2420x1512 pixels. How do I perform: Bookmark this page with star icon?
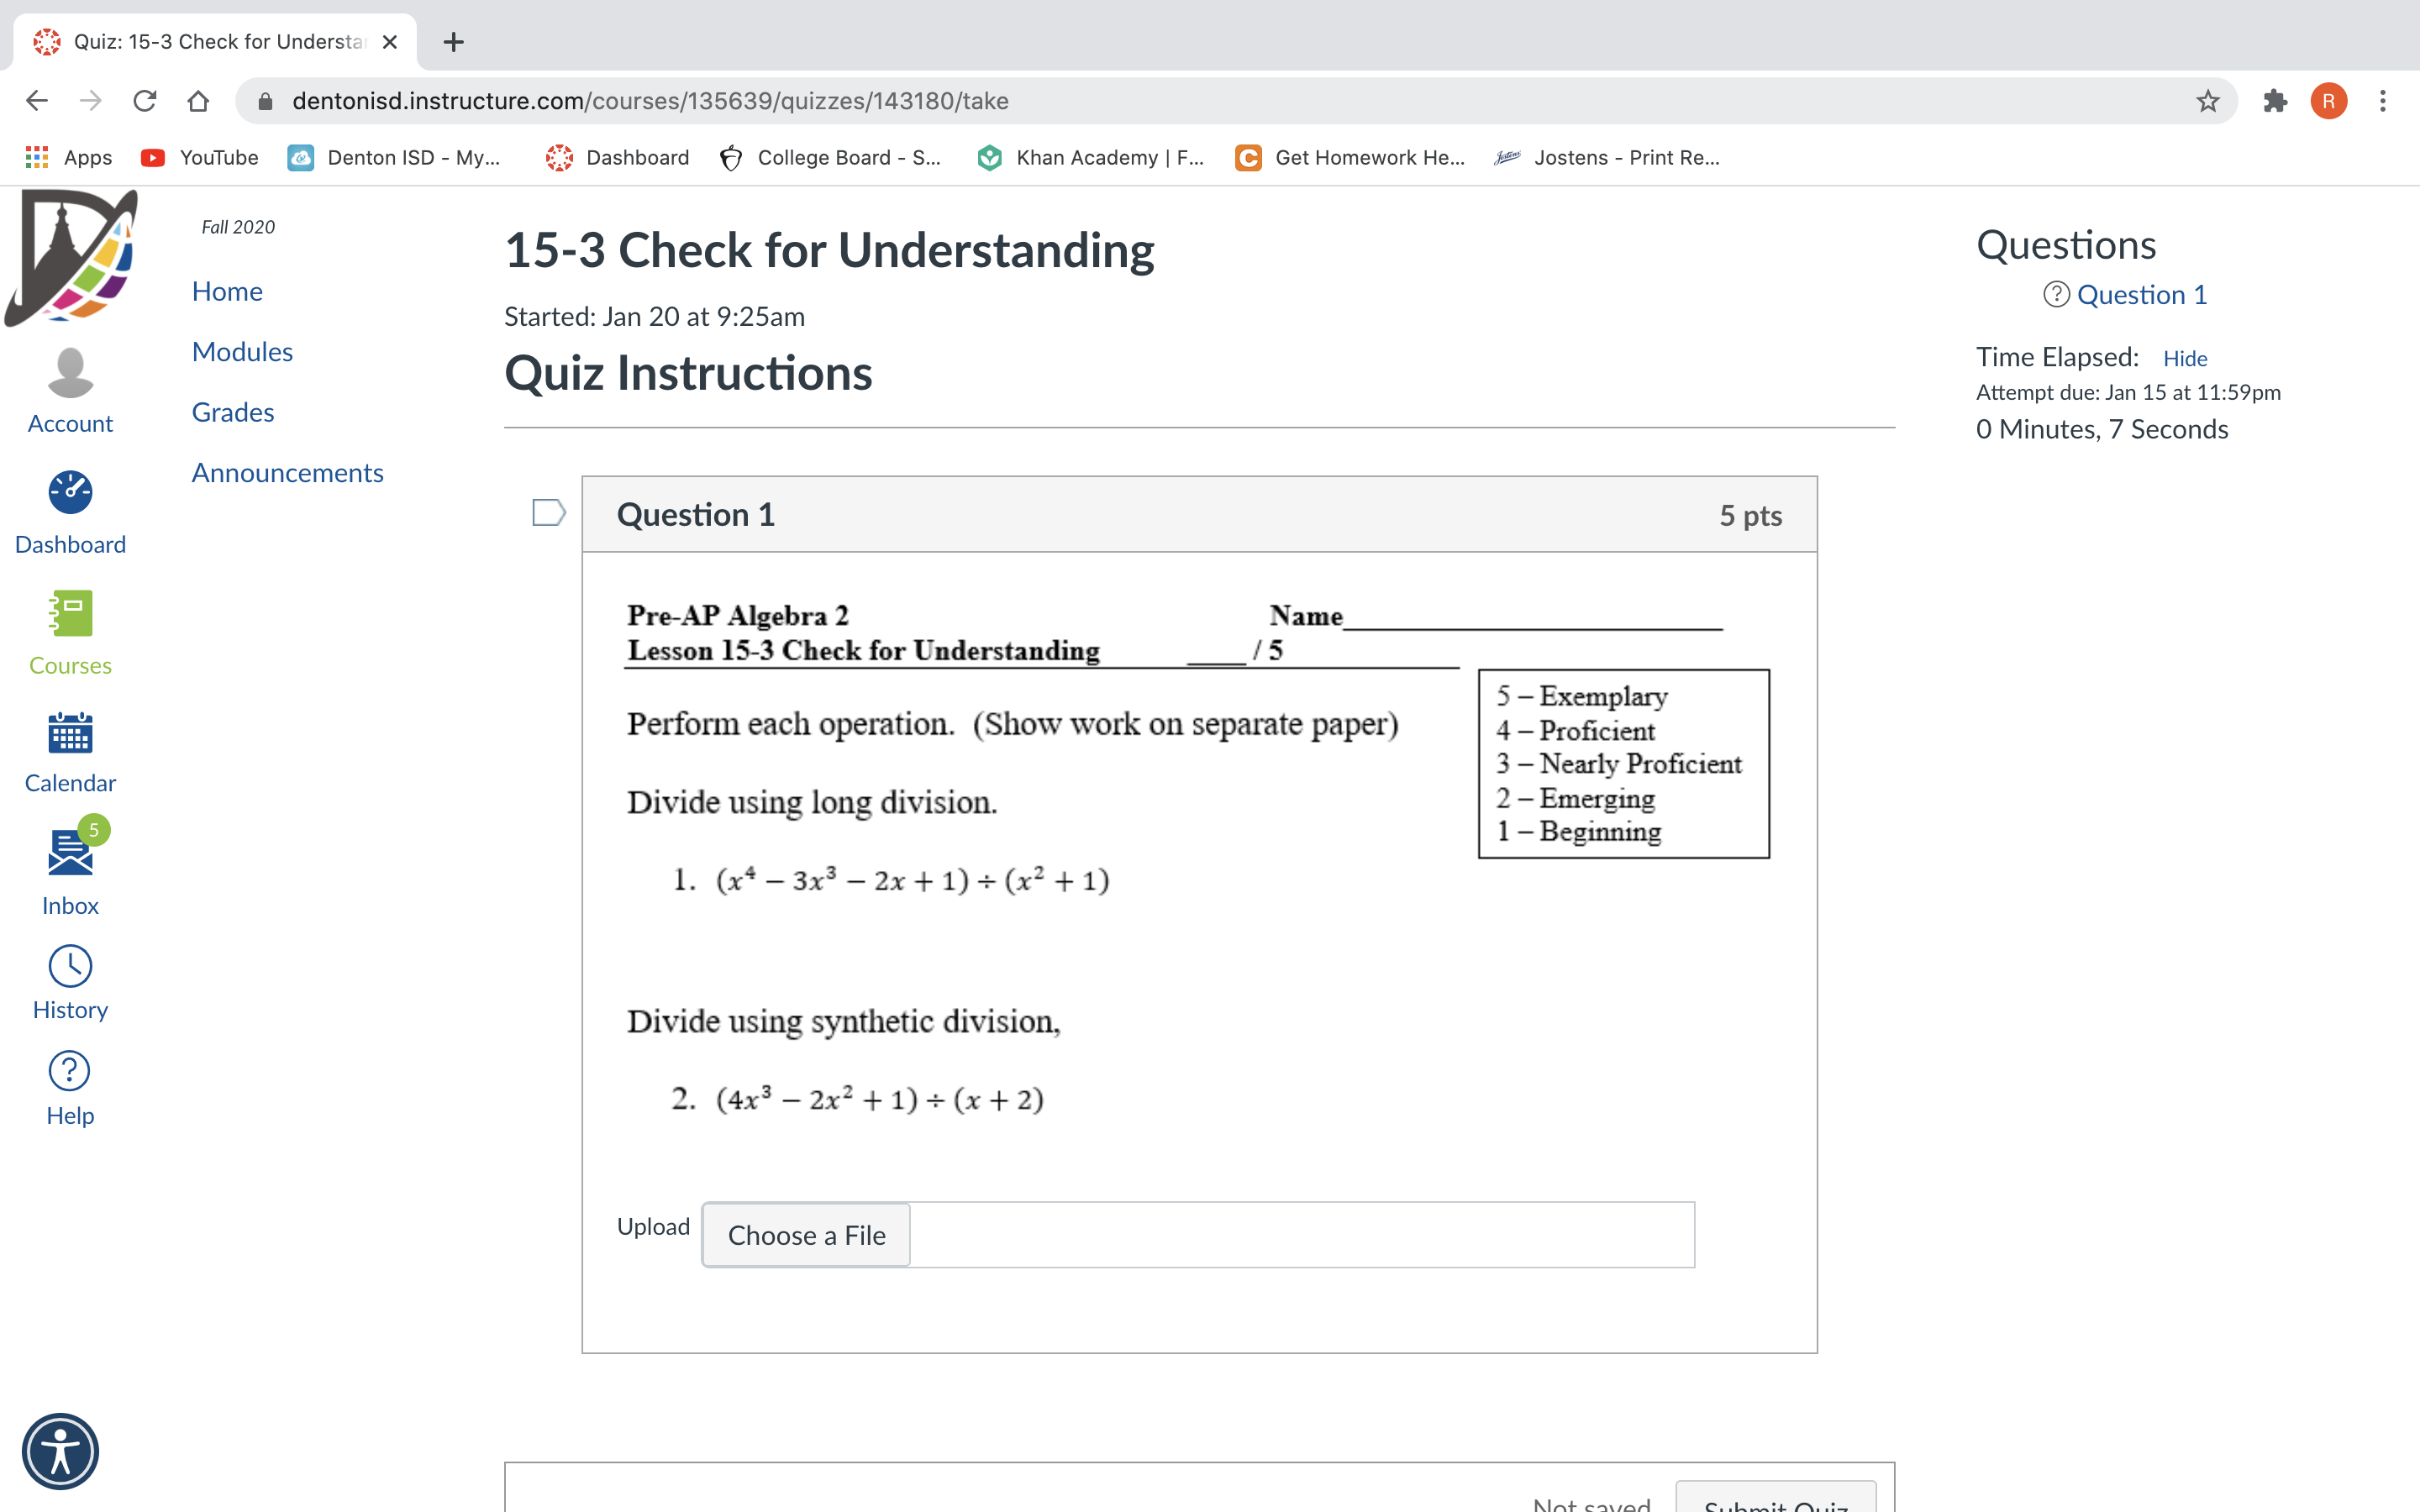[2208, 101]
